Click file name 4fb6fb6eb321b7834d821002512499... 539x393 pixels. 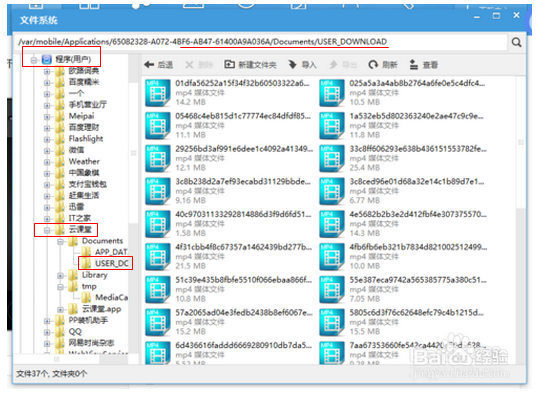(x=418, y=247)
